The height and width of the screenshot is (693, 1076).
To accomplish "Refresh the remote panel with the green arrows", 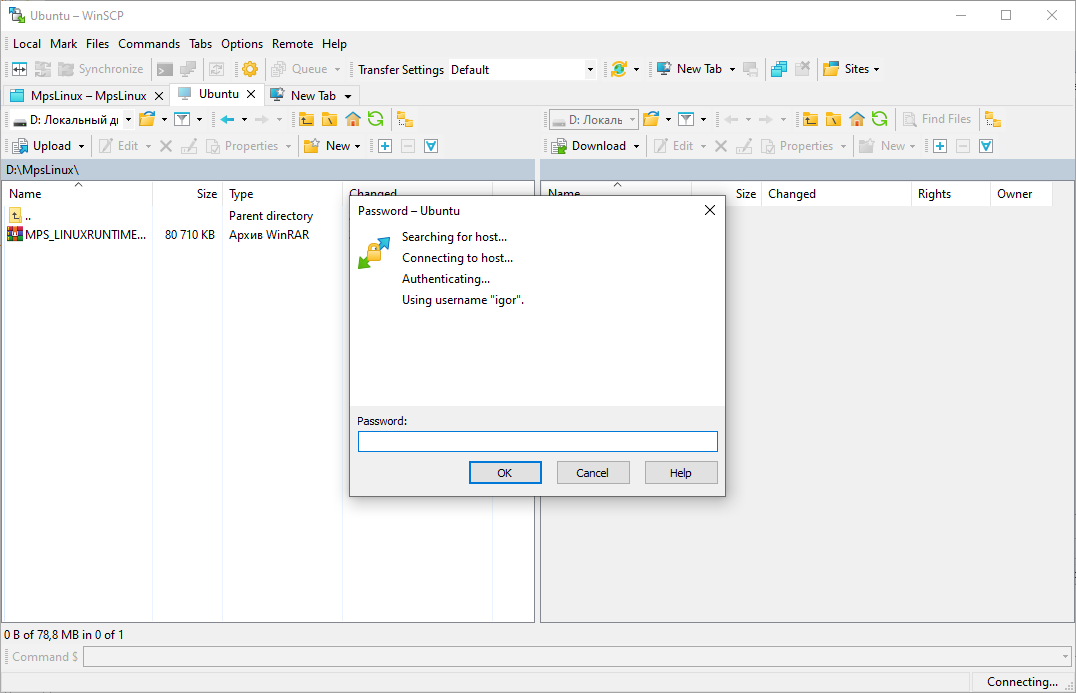I will [880, 119].
